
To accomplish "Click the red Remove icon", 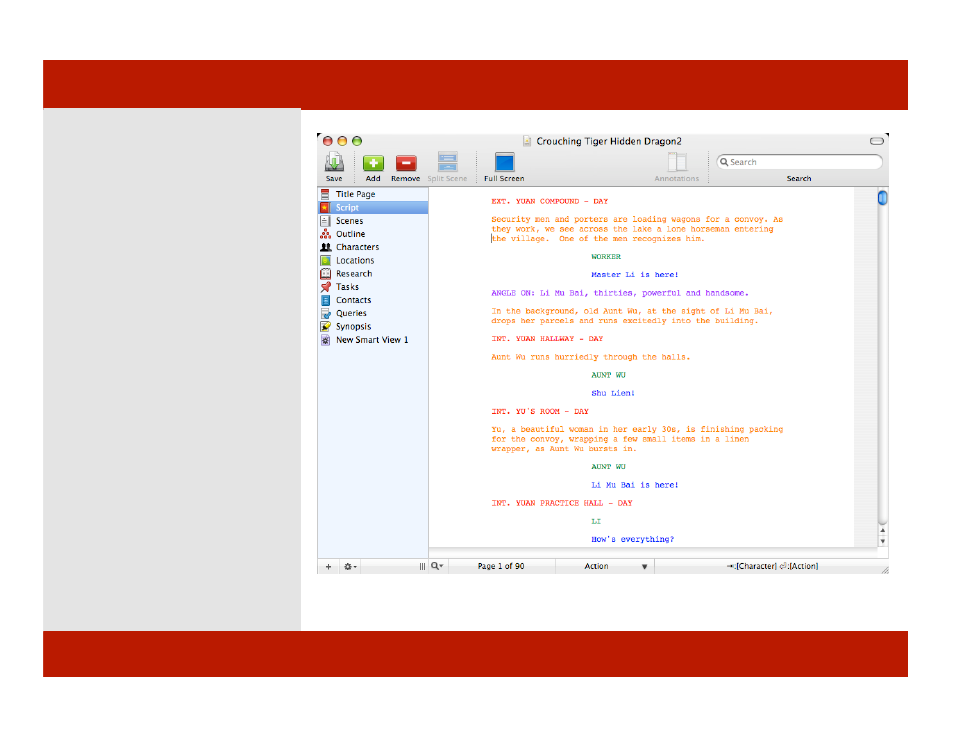I will point(406,163).
